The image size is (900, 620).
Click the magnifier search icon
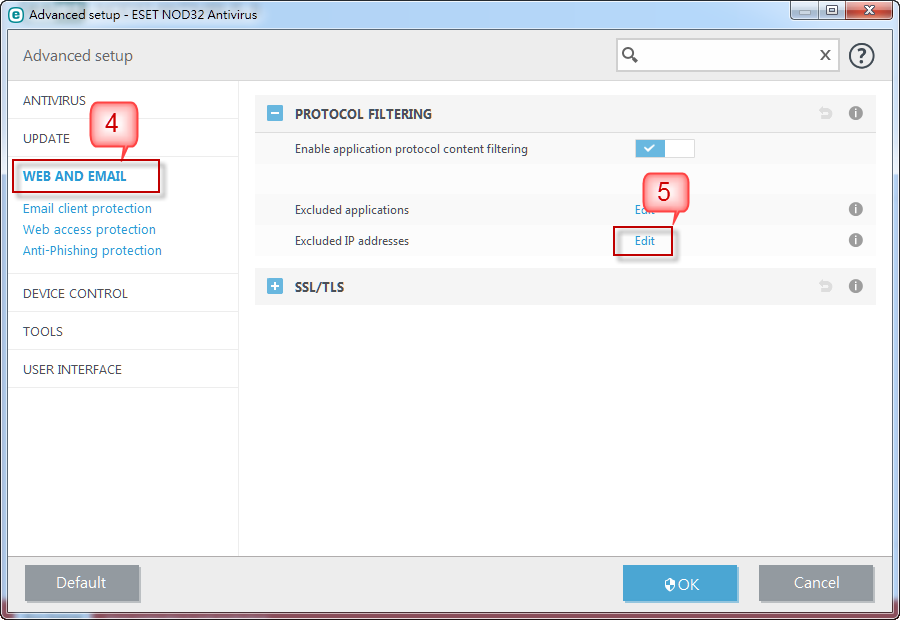[x=630, y=55]
